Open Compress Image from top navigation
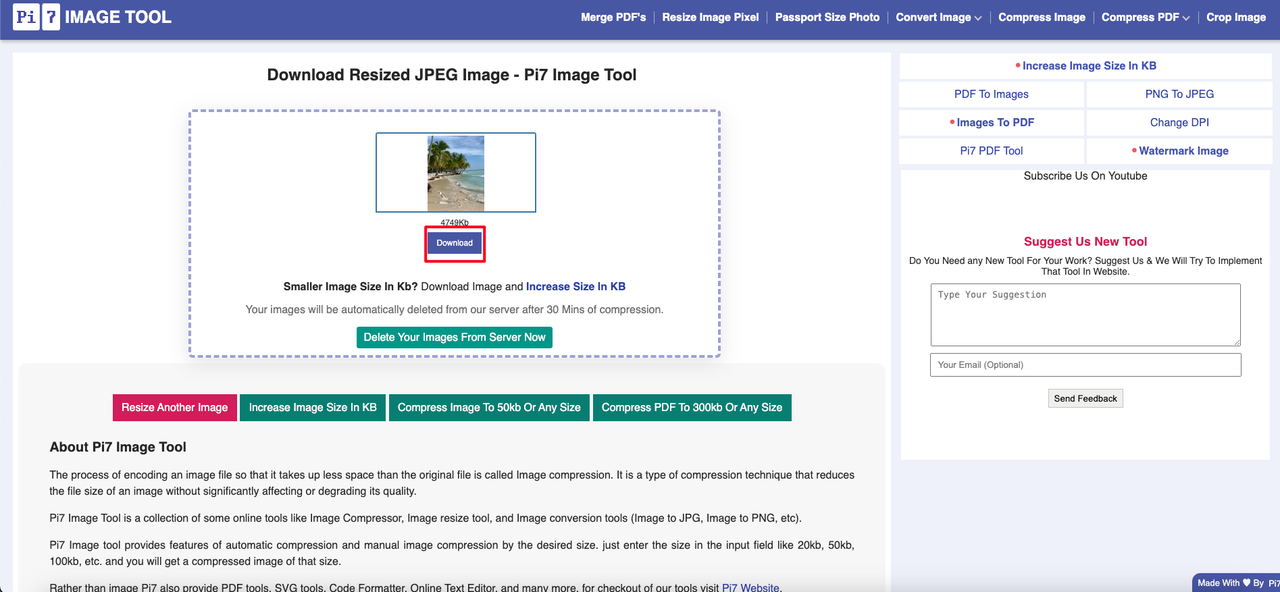Screen dimensions: 1280x592 [x=1041, y=17]
